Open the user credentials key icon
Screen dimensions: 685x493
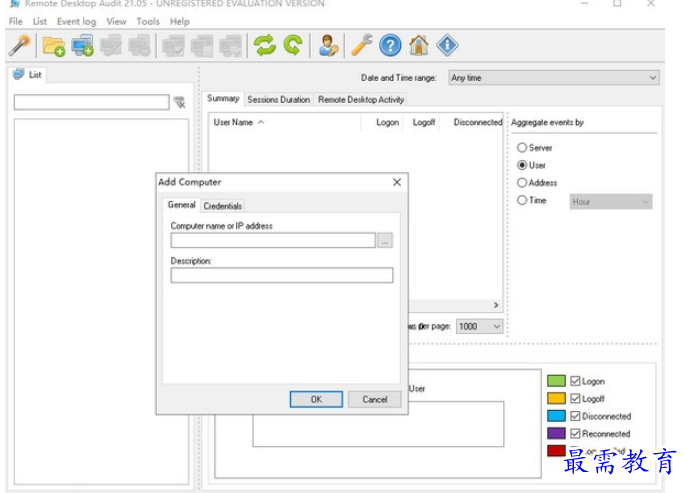coord(328,45)
